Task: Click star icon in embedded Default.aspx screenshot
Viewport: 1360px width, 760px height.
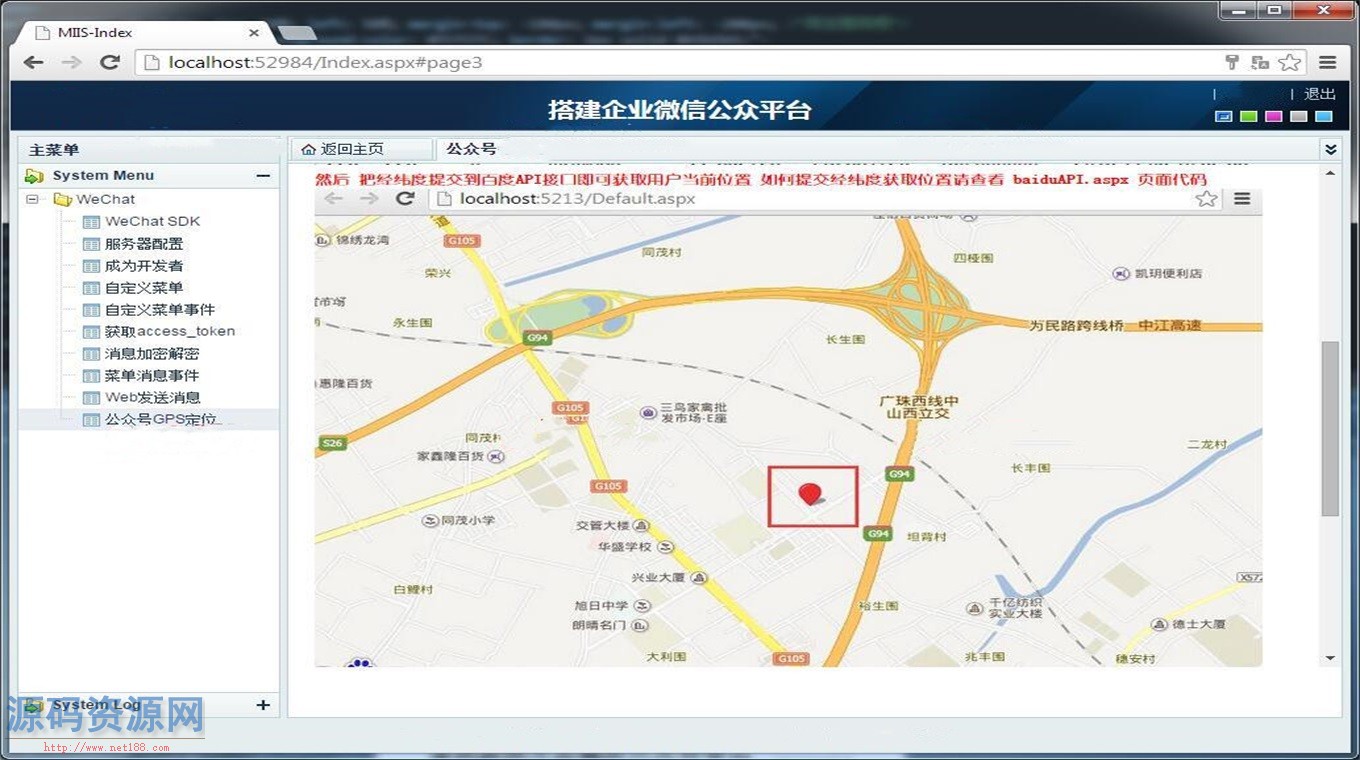Action: click(1207, 198)
